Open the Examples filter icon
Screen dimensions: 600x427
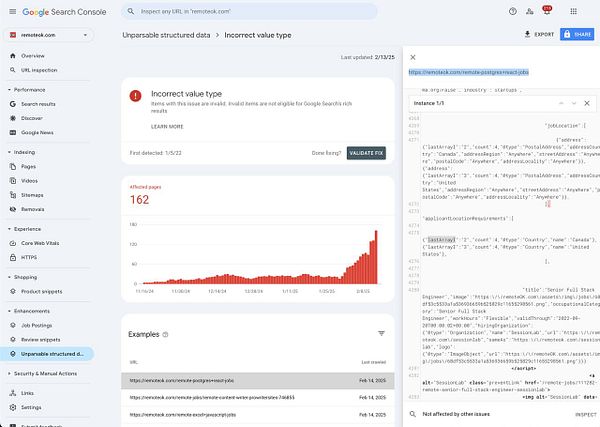tap(382, 334)
